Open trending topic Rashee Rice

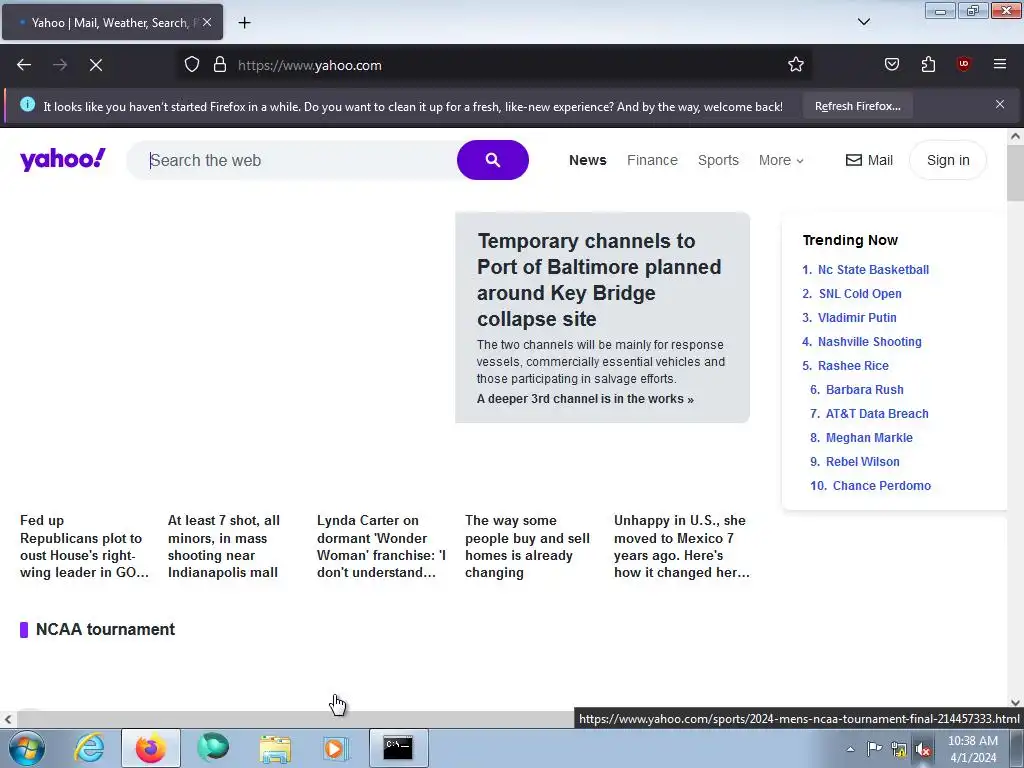pyautogui.click(x=853, y=366)
